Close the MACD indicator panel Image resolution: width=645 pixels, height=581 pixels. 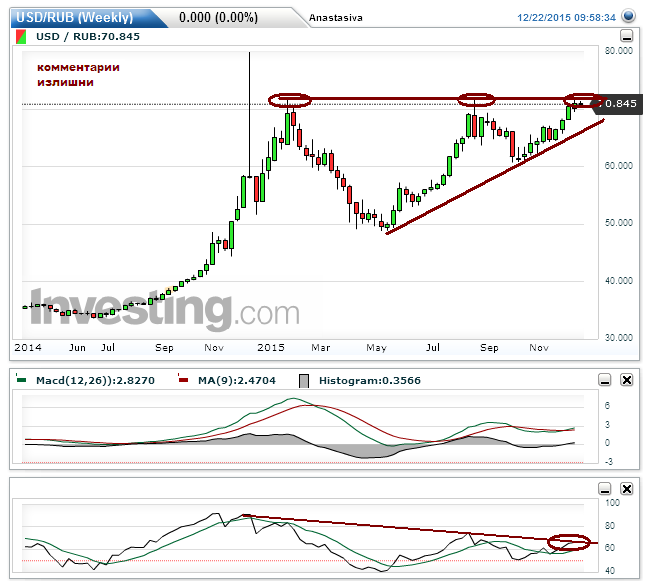click(x=627, y=380)
